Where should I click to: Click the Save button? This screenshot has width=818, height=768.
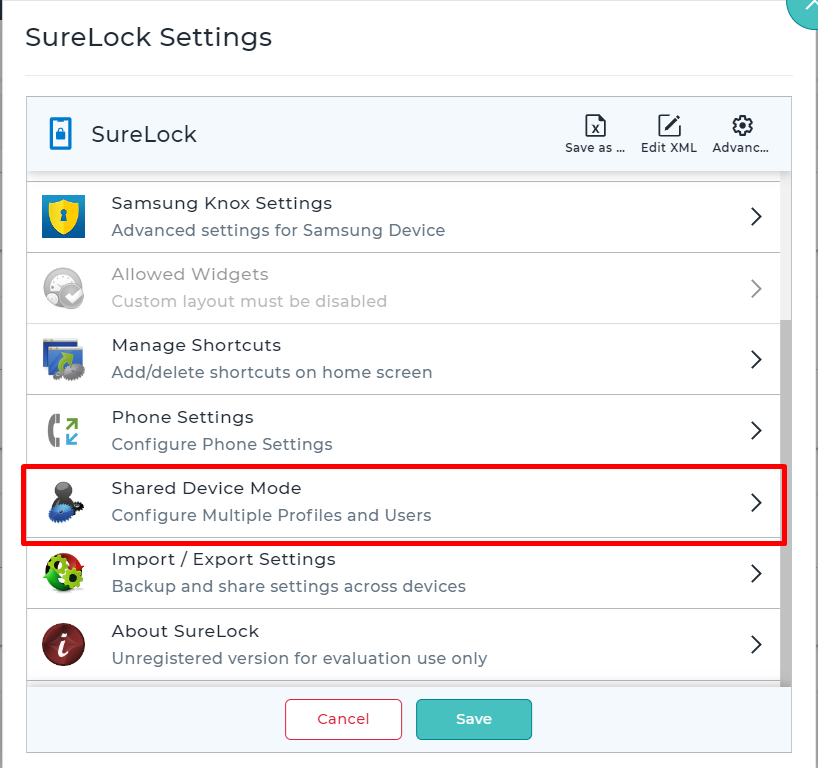[x=474, y=719]
